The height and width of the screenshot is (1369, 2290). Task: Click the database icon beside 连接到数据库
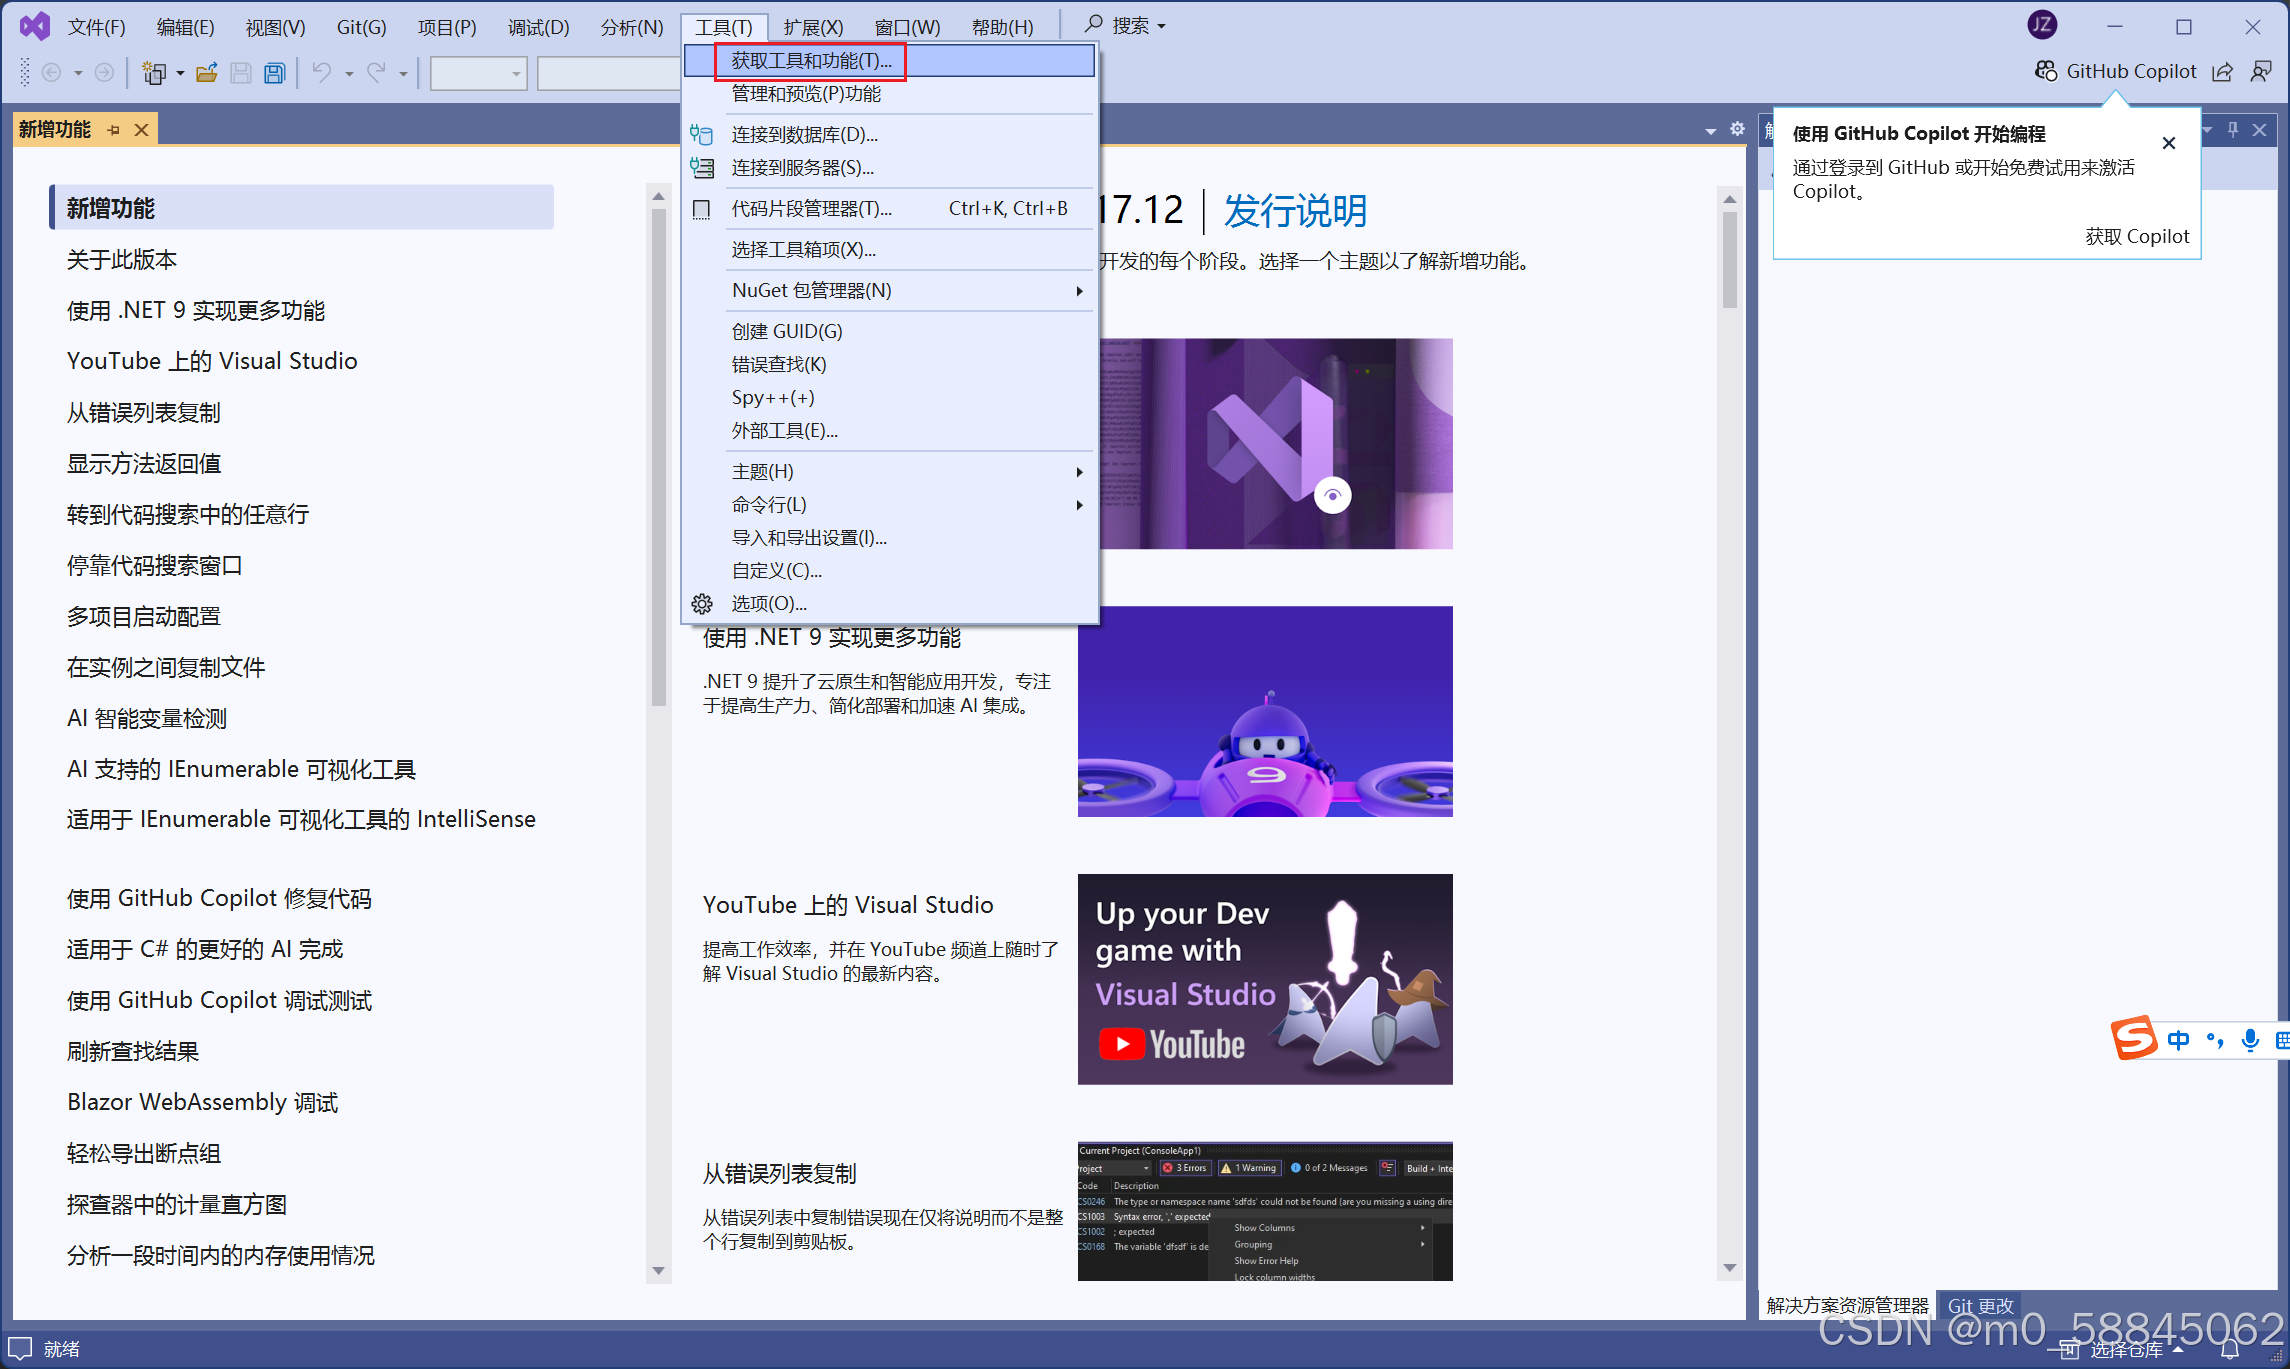click(702, 134)
